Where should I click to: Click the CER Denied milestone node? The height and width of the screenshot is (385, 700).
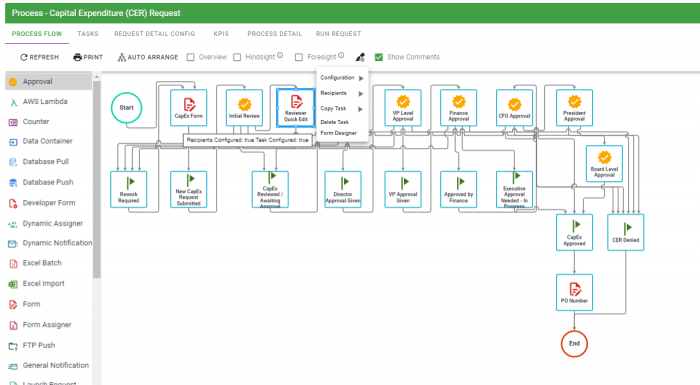(625, 232)
